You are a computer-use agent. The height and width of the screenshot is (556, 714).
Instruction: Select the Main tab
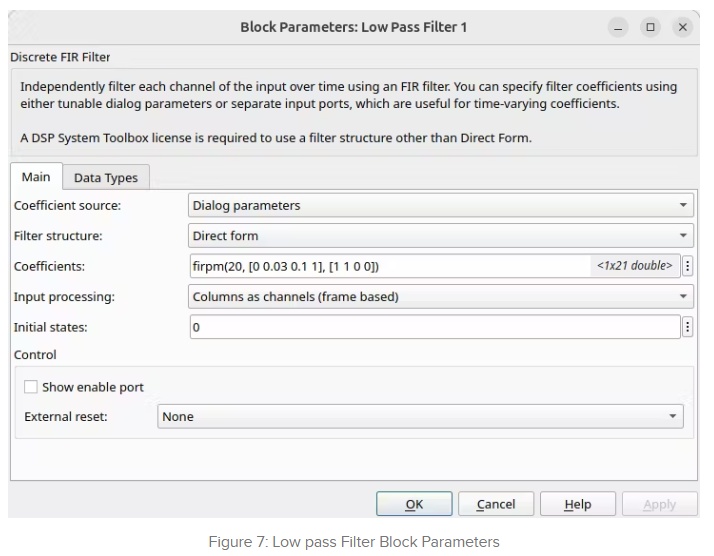point(36,177)
